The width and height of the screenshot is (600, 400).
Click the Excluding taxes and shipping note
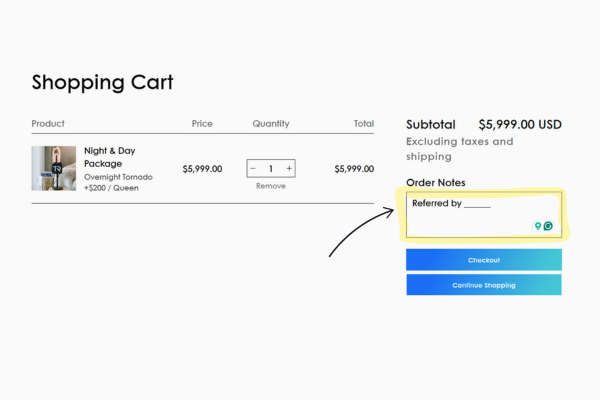[460, 149]
